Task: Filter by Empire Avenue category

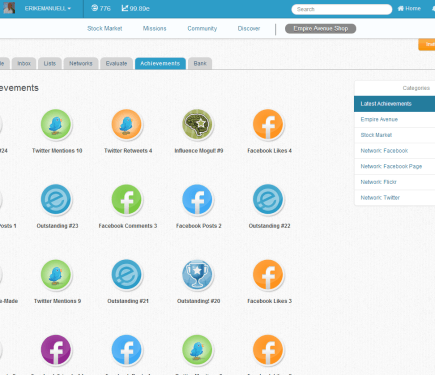Action: [395, 119]
